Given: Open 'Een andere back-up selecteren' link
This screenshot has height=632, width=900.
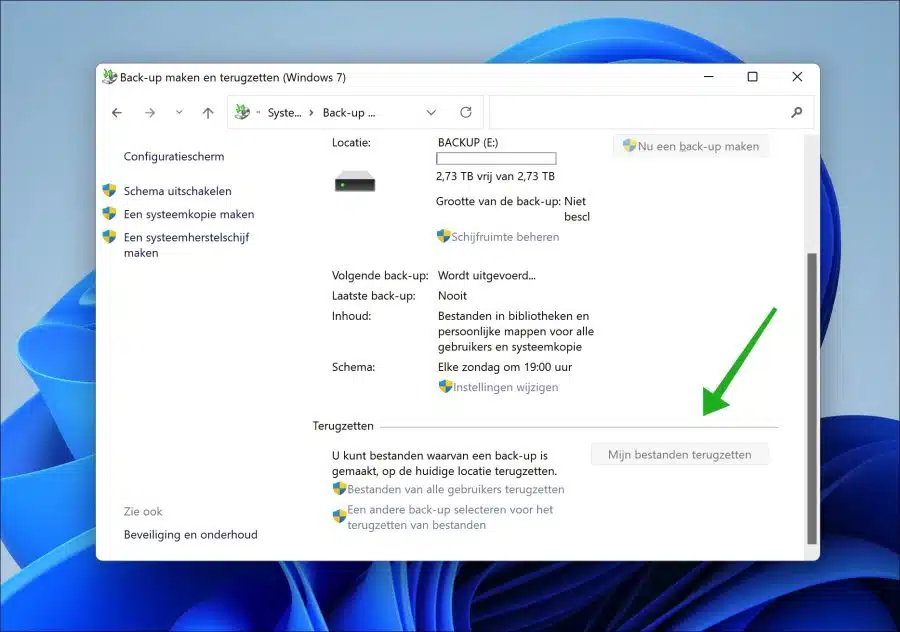Looking at the screenshot, I should point(450,517).
